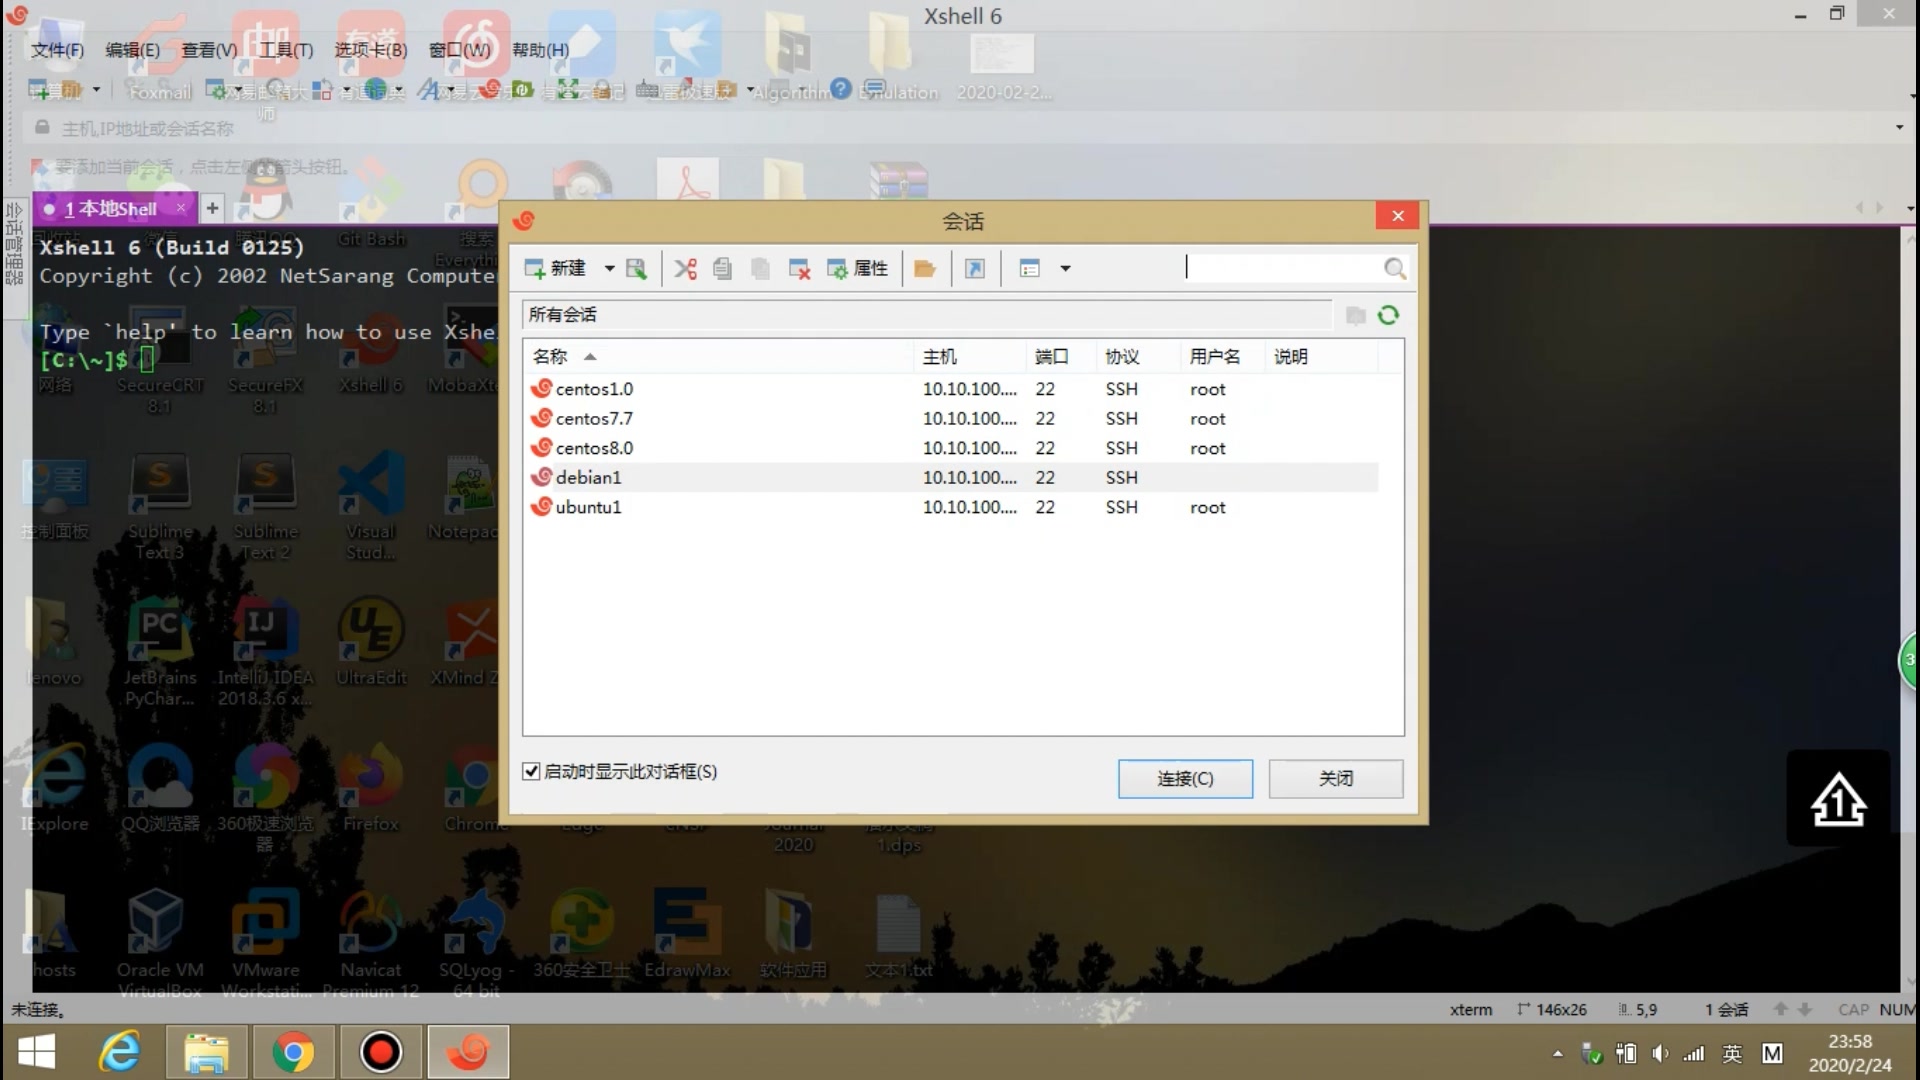Image resolution: width=1920 pixels, height=1080 pixels.
Task: Click the status bar down arrow icon
Action: pyautogui.click(x=1805, y=1009)
